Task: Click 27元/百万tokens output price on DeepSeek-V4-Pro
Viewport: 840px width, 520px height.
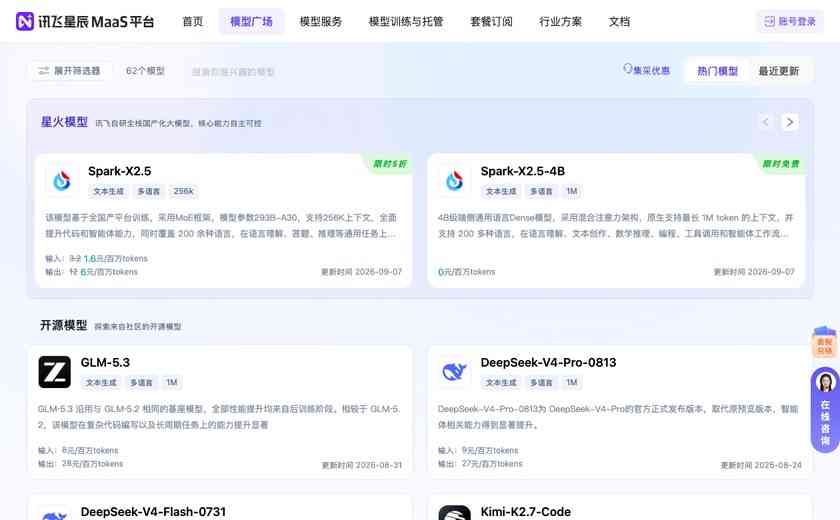Action: [492, 464]
